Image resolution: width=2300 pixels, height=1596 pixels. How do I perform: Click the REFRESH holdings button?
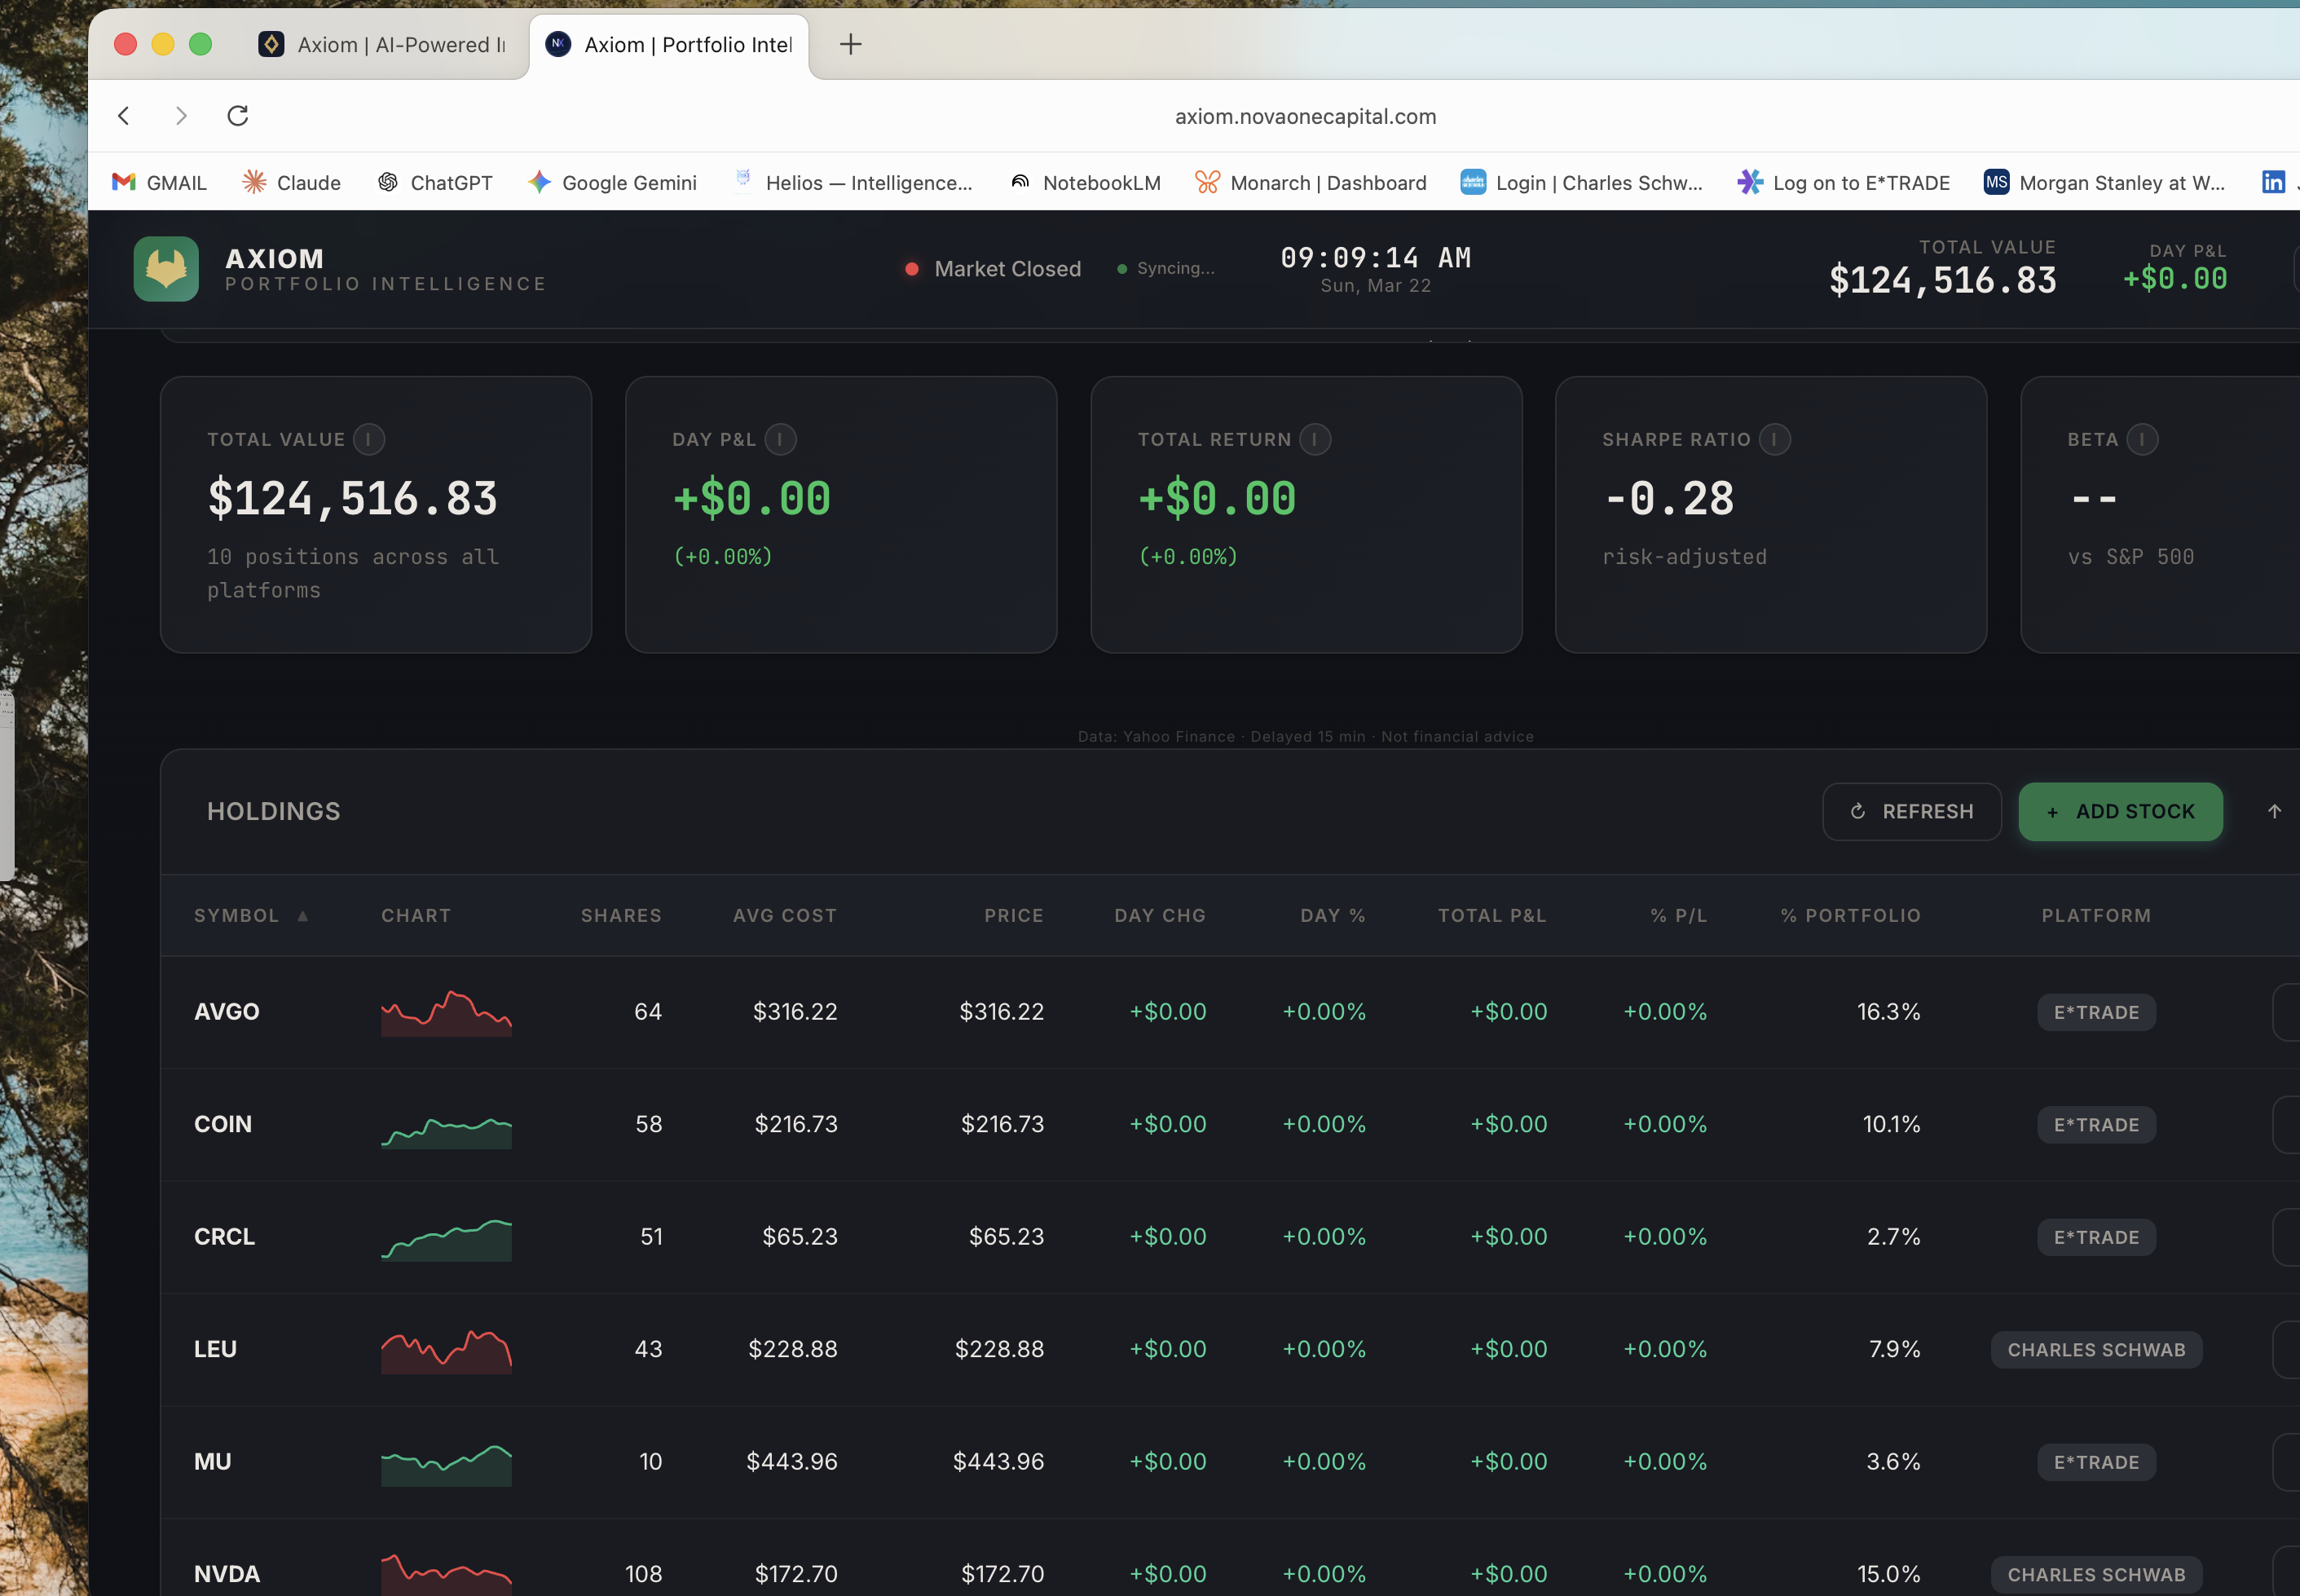1911,811
